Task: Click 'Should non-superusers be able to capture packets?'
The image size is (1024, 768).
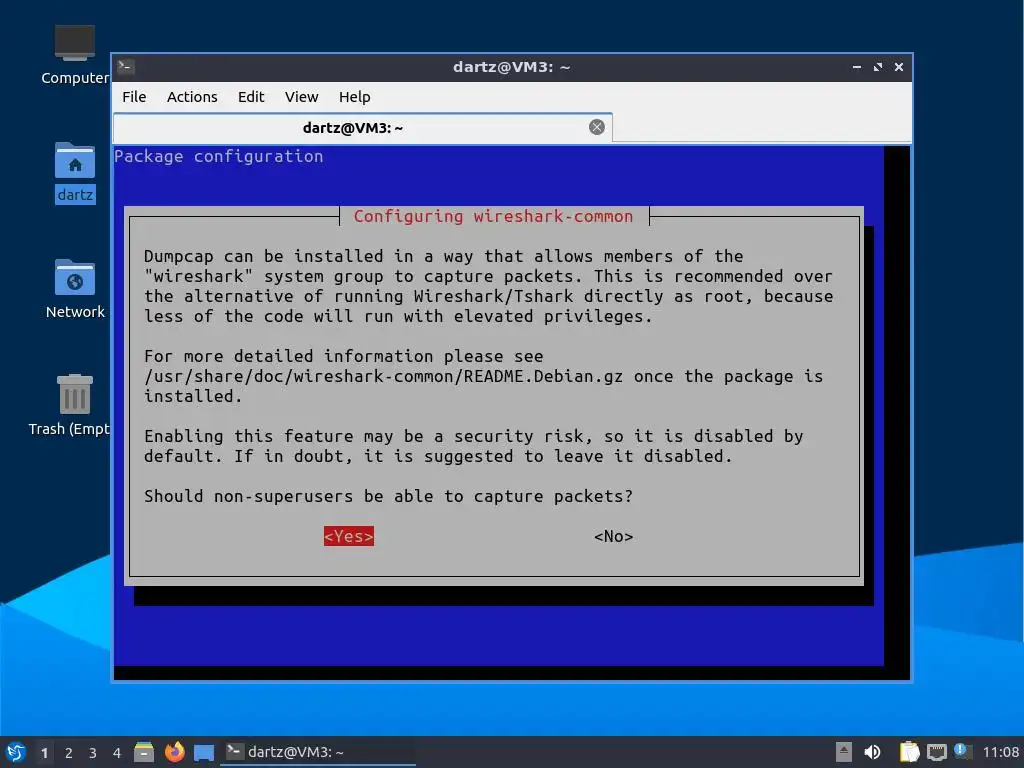Action: [389, 496]
